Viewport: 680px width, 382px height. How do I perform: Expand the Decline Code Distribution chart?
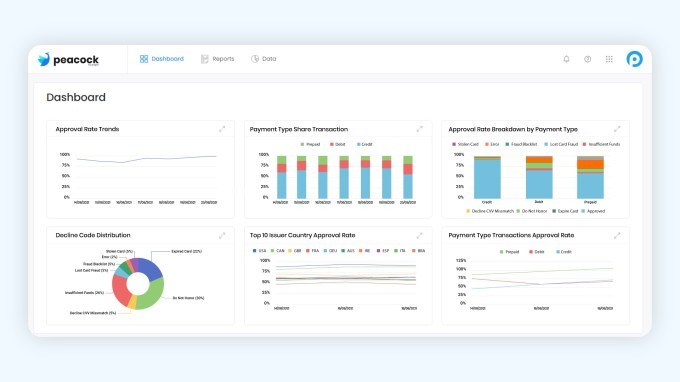click(222, 235)
